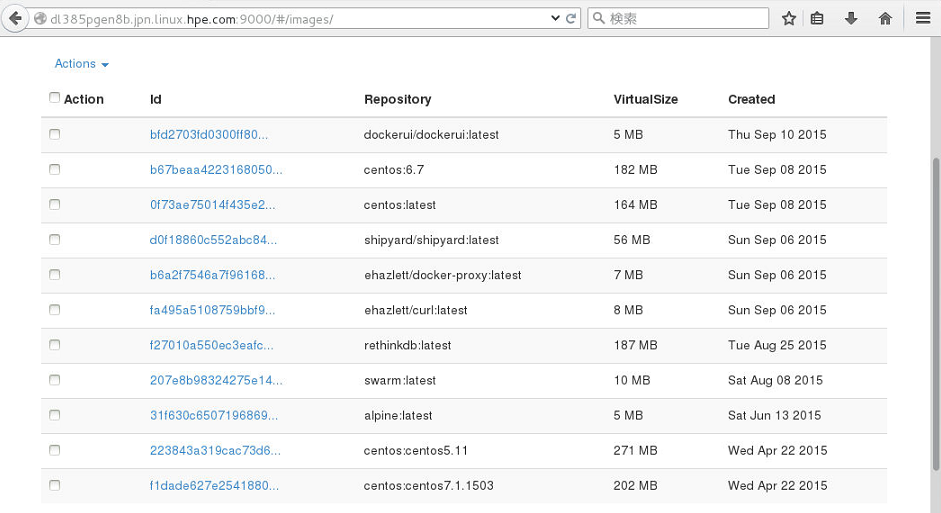This screenshot has width=941, height=513.
Task: Open the URL bar history dropdown arrow
Action: click(x=555, y=19)
